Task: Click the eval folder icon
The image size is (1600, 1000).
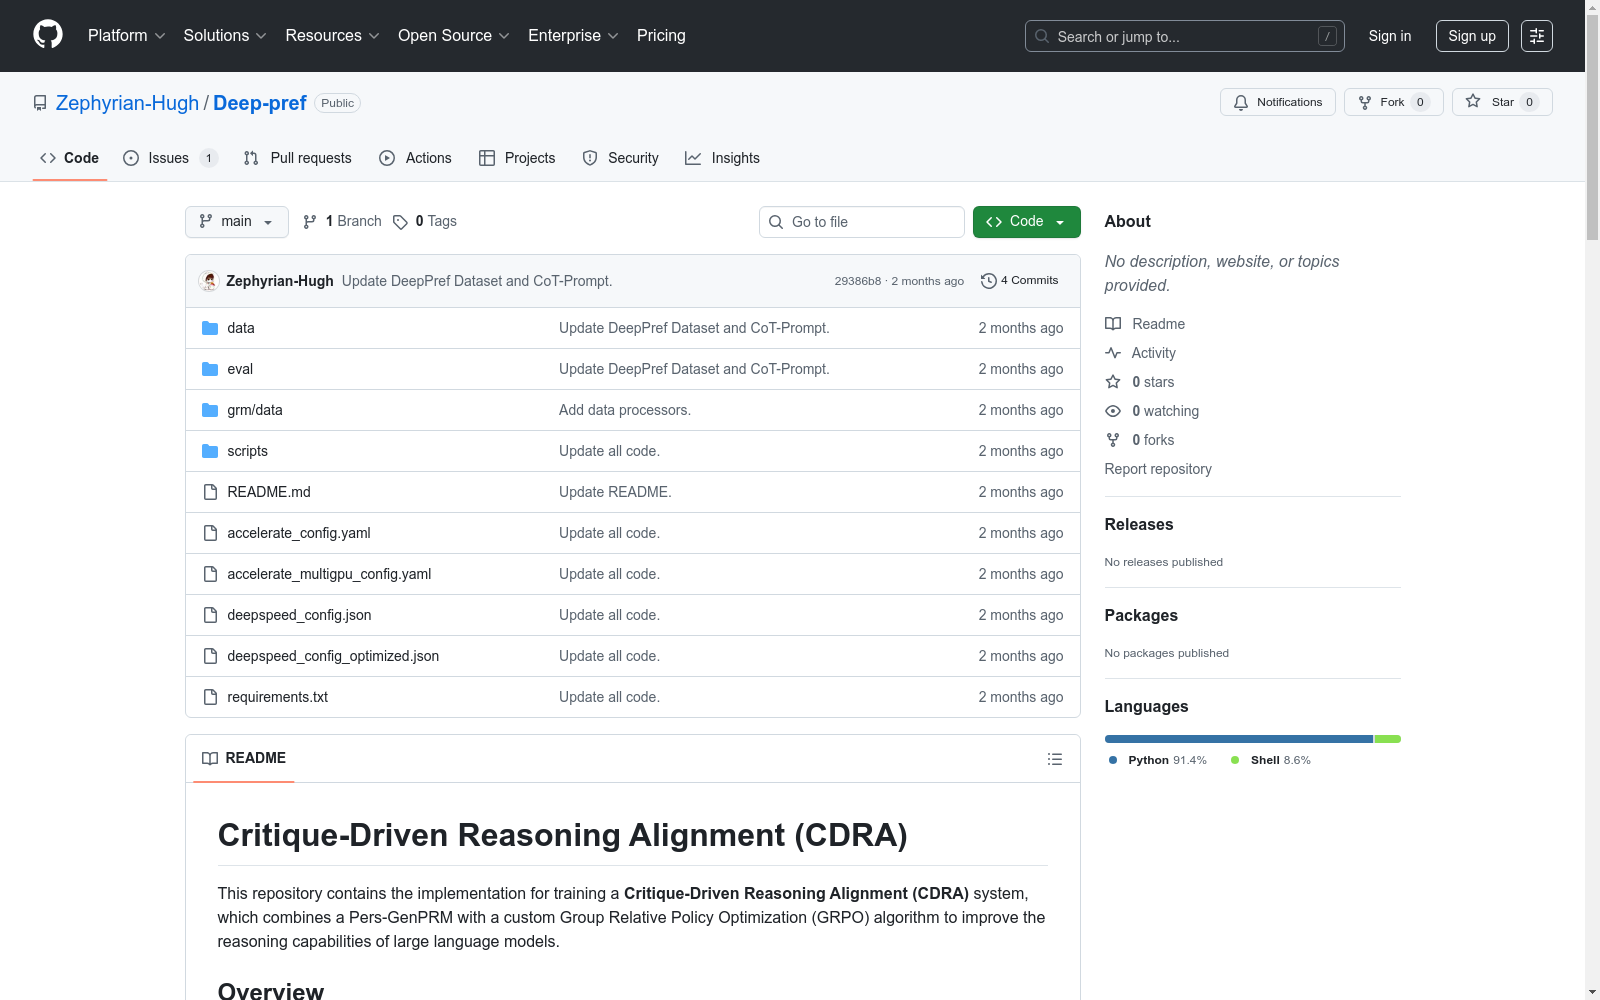Action: pyautogui.click(x=210, y=369)
